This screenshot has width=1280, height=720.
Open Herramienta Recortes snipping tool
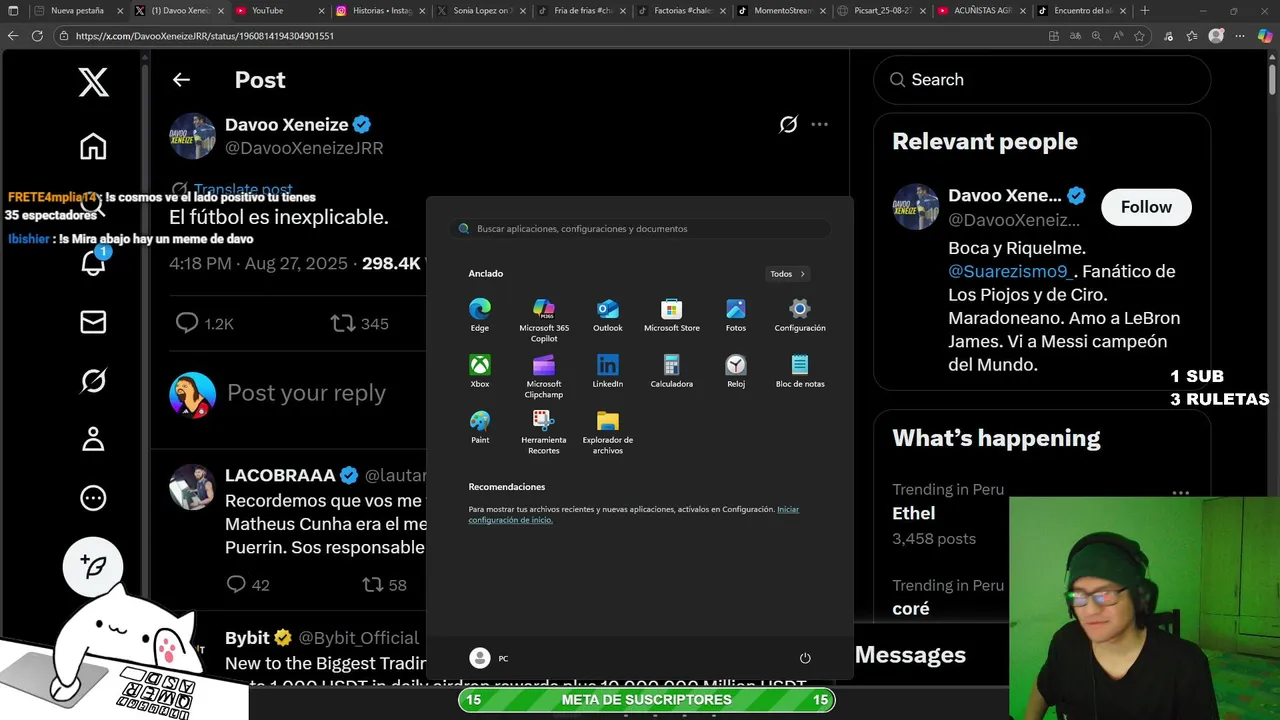click(x=544, y=431)
